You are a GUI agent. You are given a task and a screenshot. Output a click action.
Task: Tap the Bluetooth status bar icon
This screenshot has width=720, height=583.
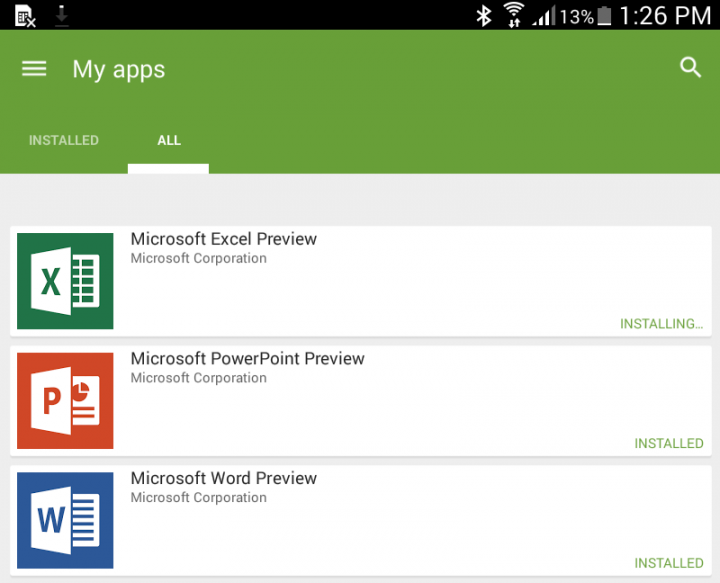[484, 16]
